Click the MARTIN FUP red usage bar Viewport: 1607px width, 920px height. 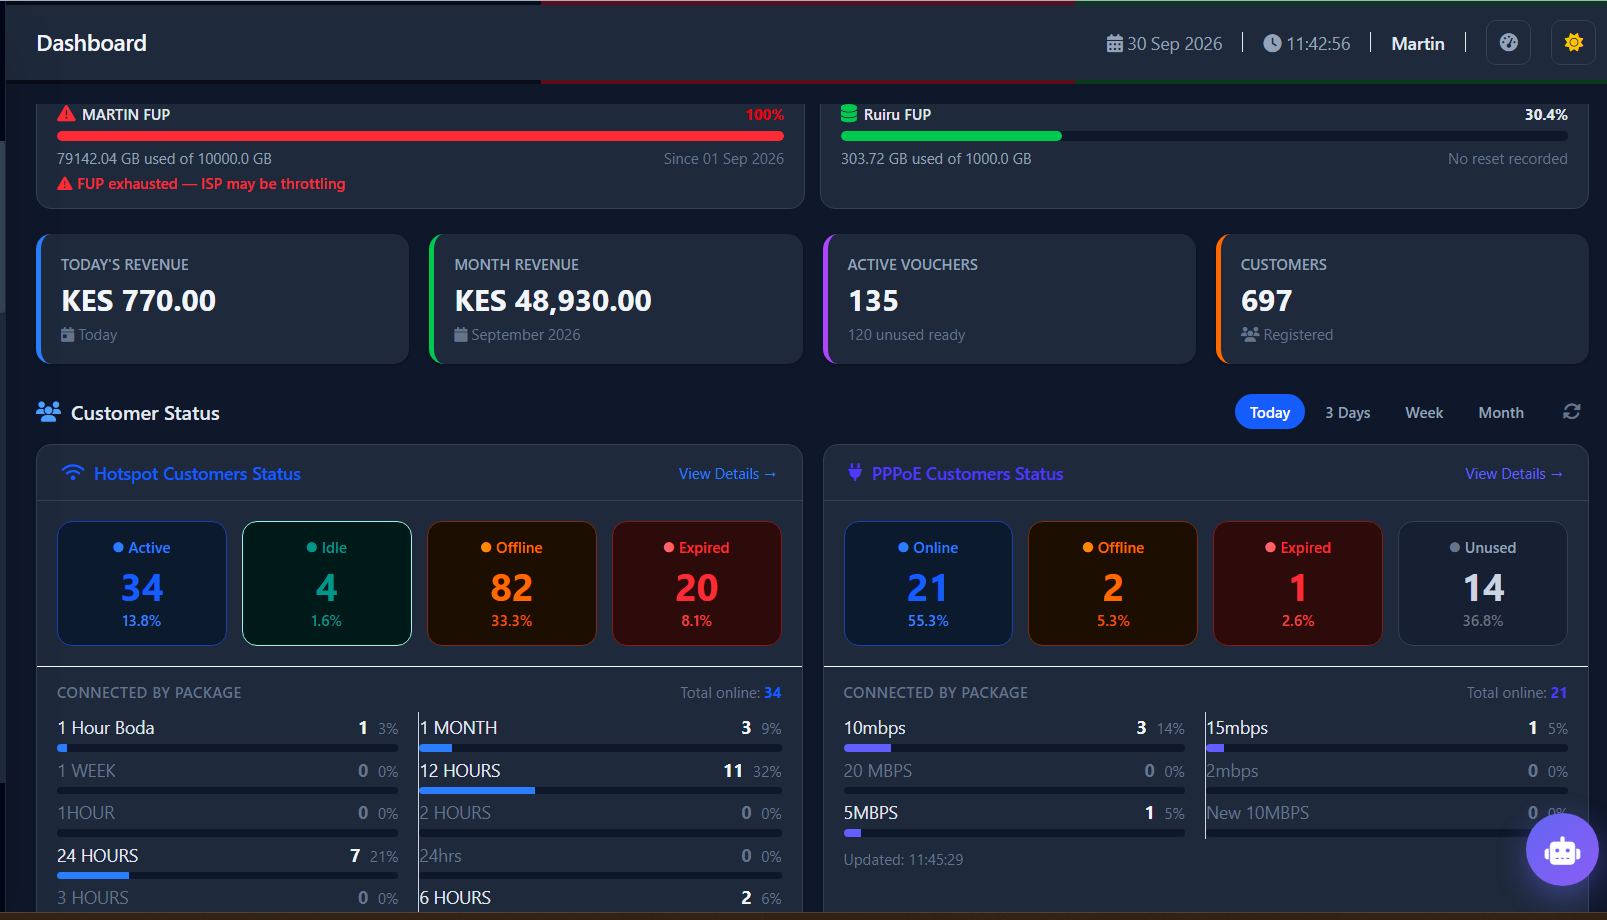pyautogui.click(x=420, y=136)
